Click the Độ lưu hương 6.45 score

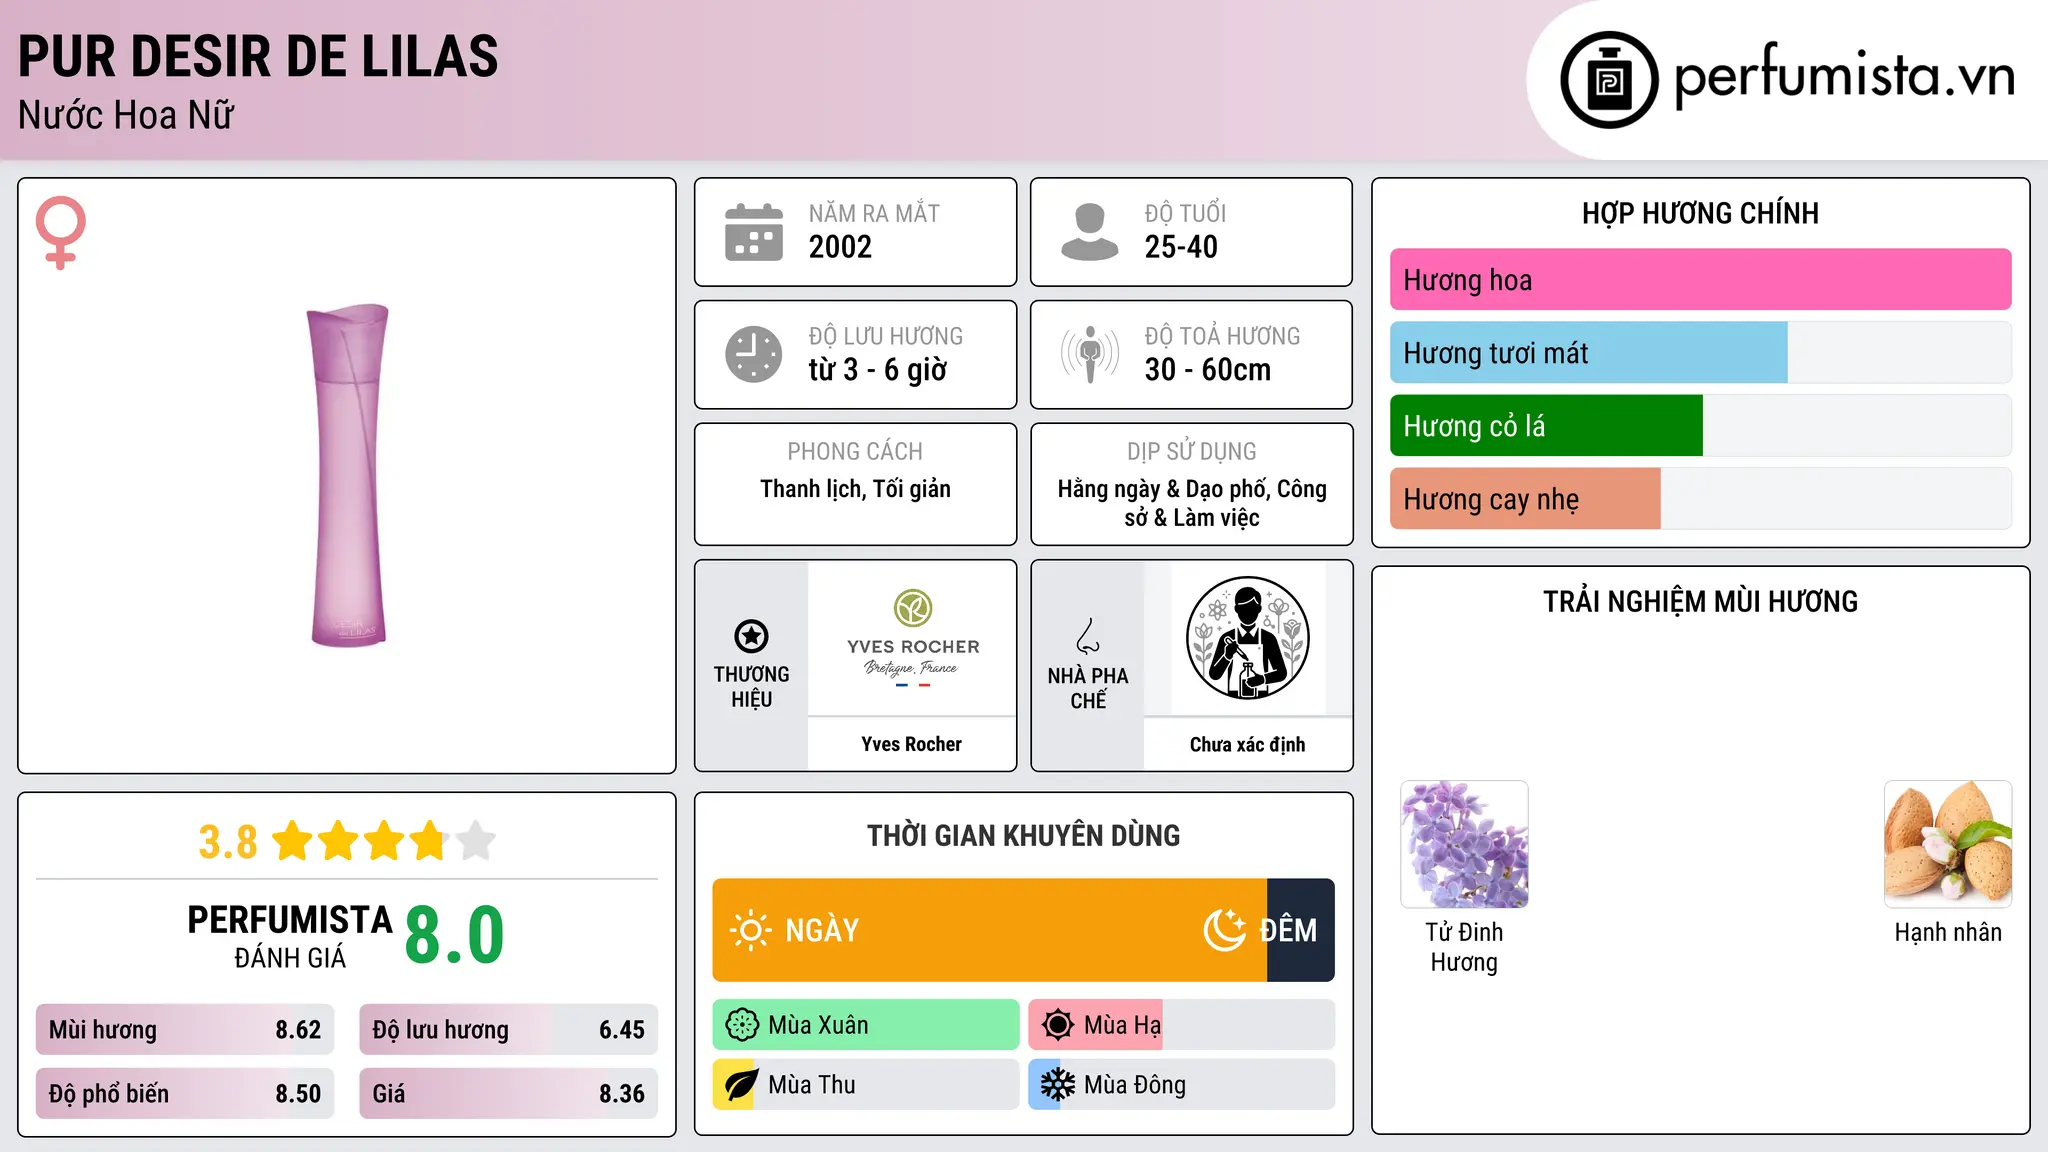click(508, 1030)
